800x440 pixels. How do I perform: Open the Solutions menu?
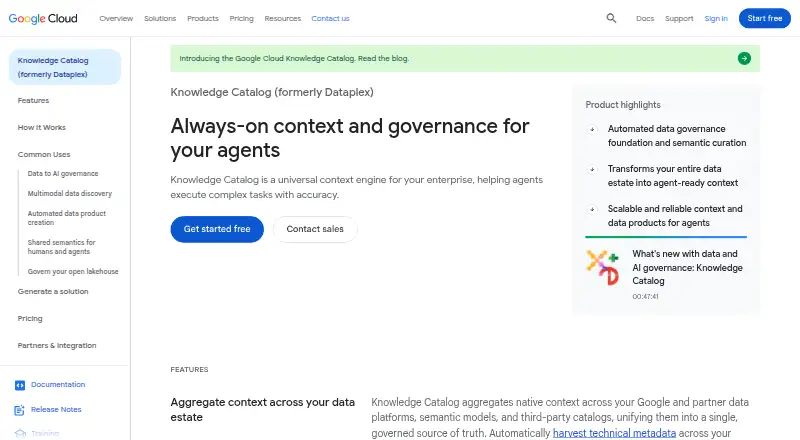tap(160, 18)
